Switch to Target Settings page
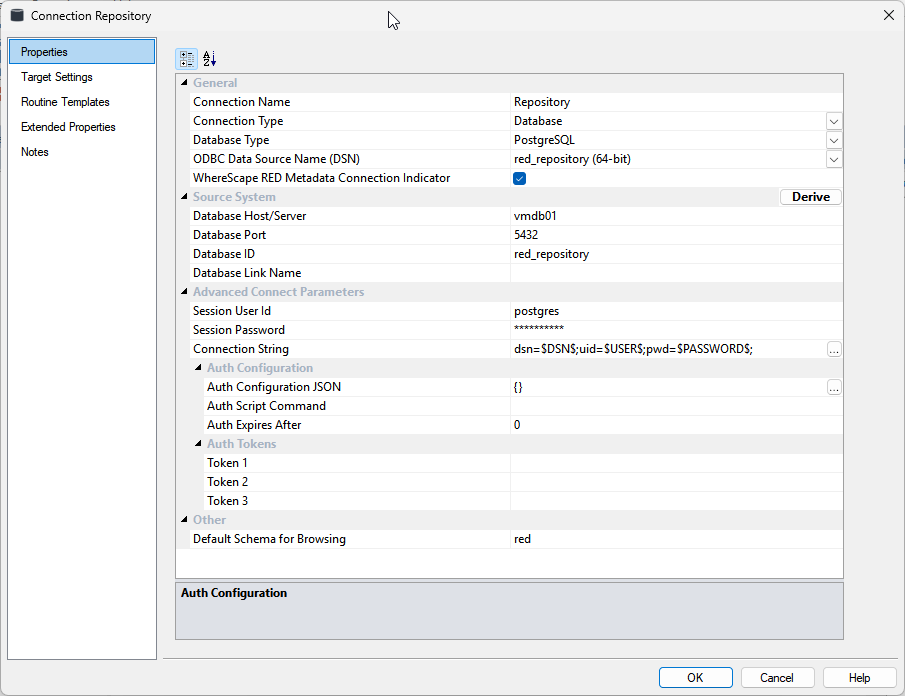The height and width of the screenshot is (696, 905). pos(57,77)
